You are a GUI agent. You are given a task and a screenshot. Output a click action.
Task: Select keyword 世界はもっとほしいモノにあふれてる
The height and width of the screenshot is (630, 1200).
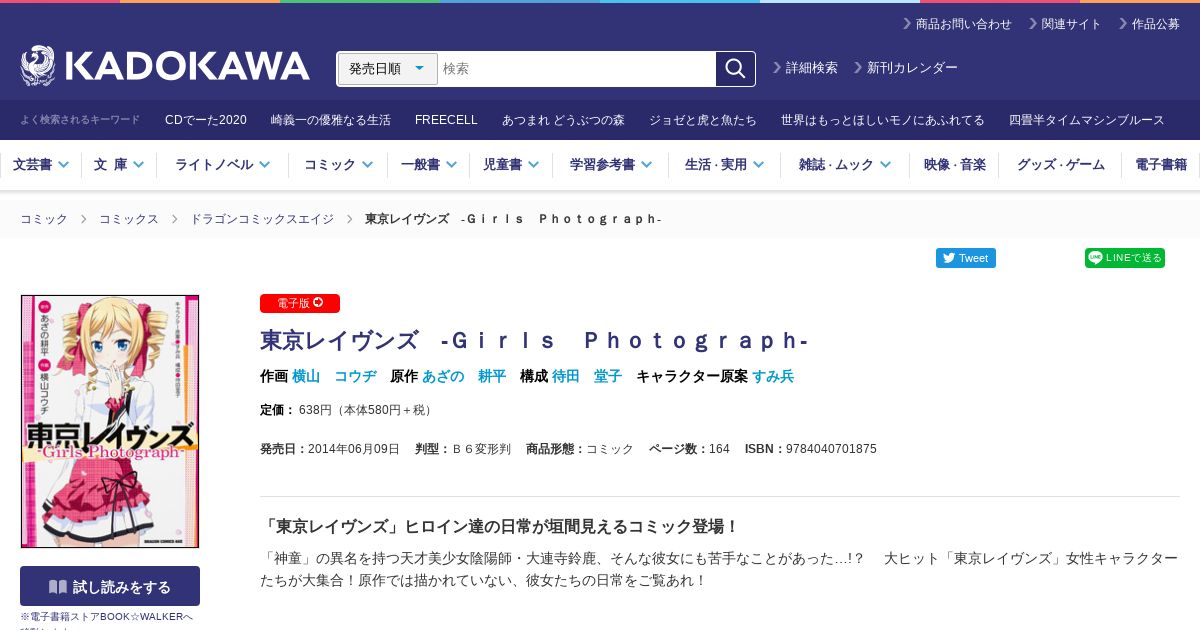coord(883,120)
